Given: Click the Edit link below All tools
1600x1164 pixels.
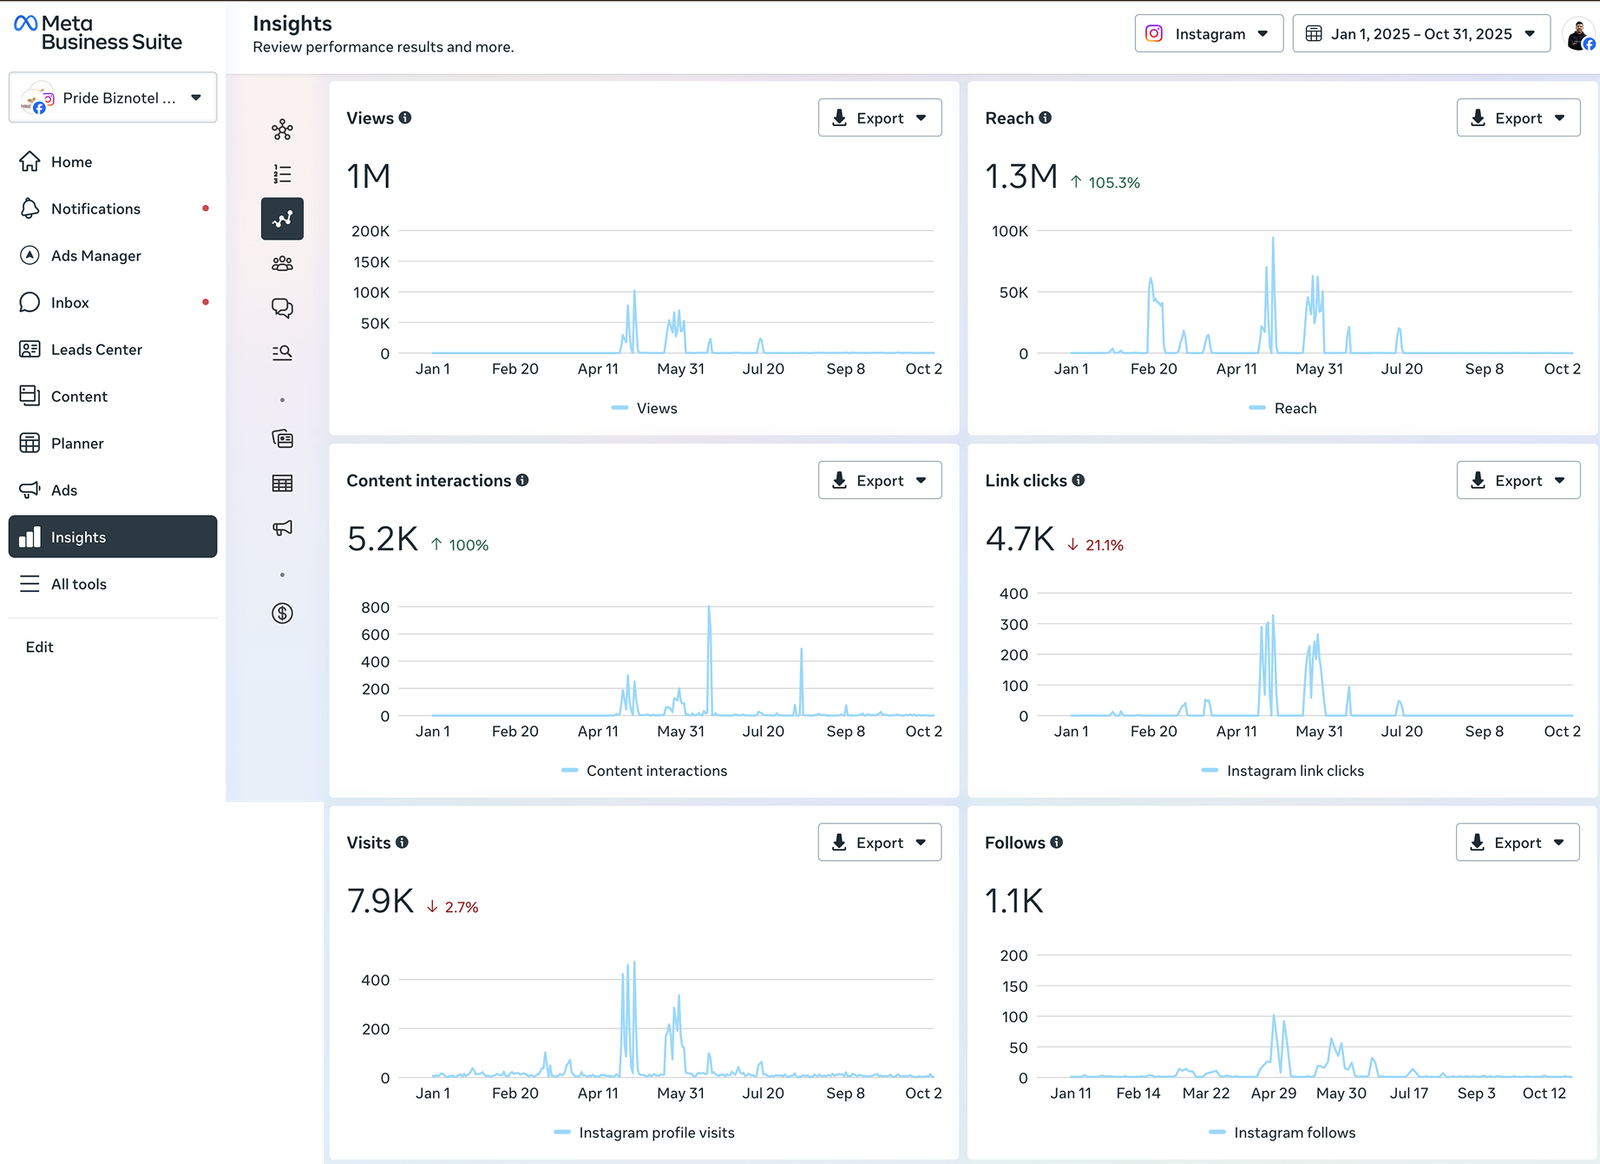Looking at the screenshot, I should [x=40, y=647].
